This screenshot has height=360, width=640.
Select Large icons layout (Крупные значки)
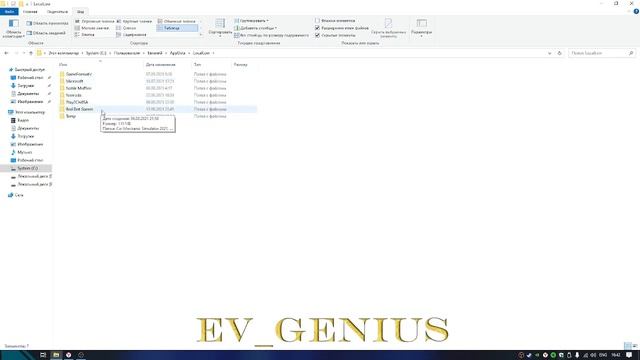[134, 21]
